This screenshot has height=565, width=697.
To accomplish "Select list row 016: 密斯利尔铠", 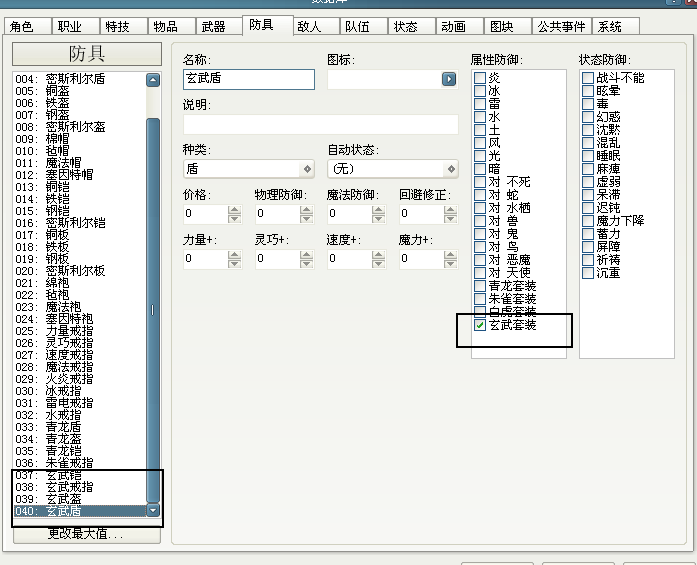I will click(x=80, y=223).
